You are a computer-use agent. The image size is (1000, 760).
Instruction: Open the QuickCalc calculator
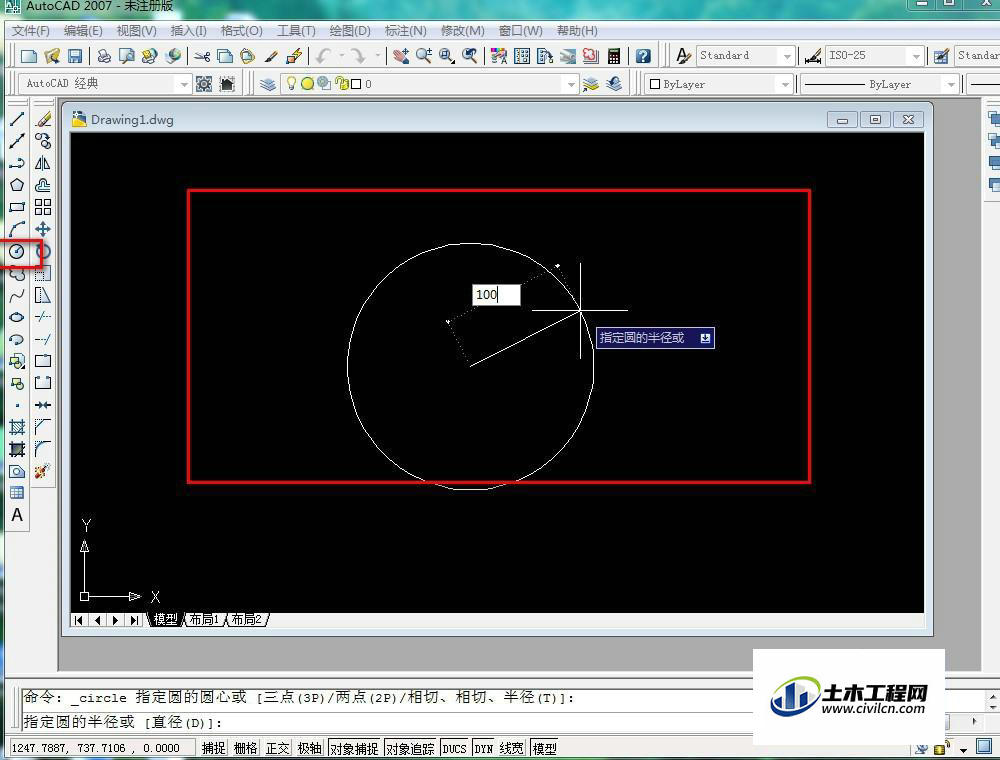tap(614, 56)
